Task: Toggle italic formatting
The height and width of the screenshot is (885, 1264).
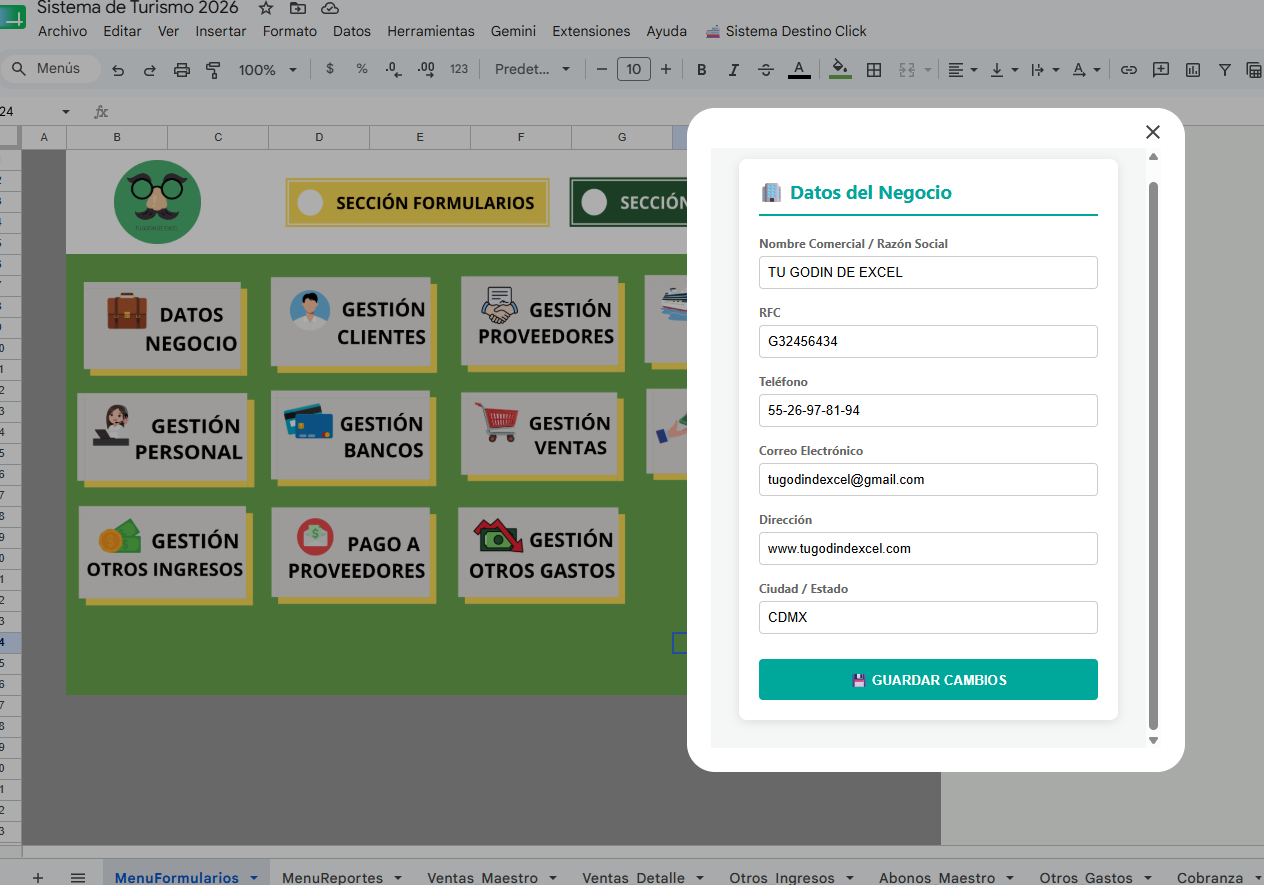Action: tap(733, 70)
